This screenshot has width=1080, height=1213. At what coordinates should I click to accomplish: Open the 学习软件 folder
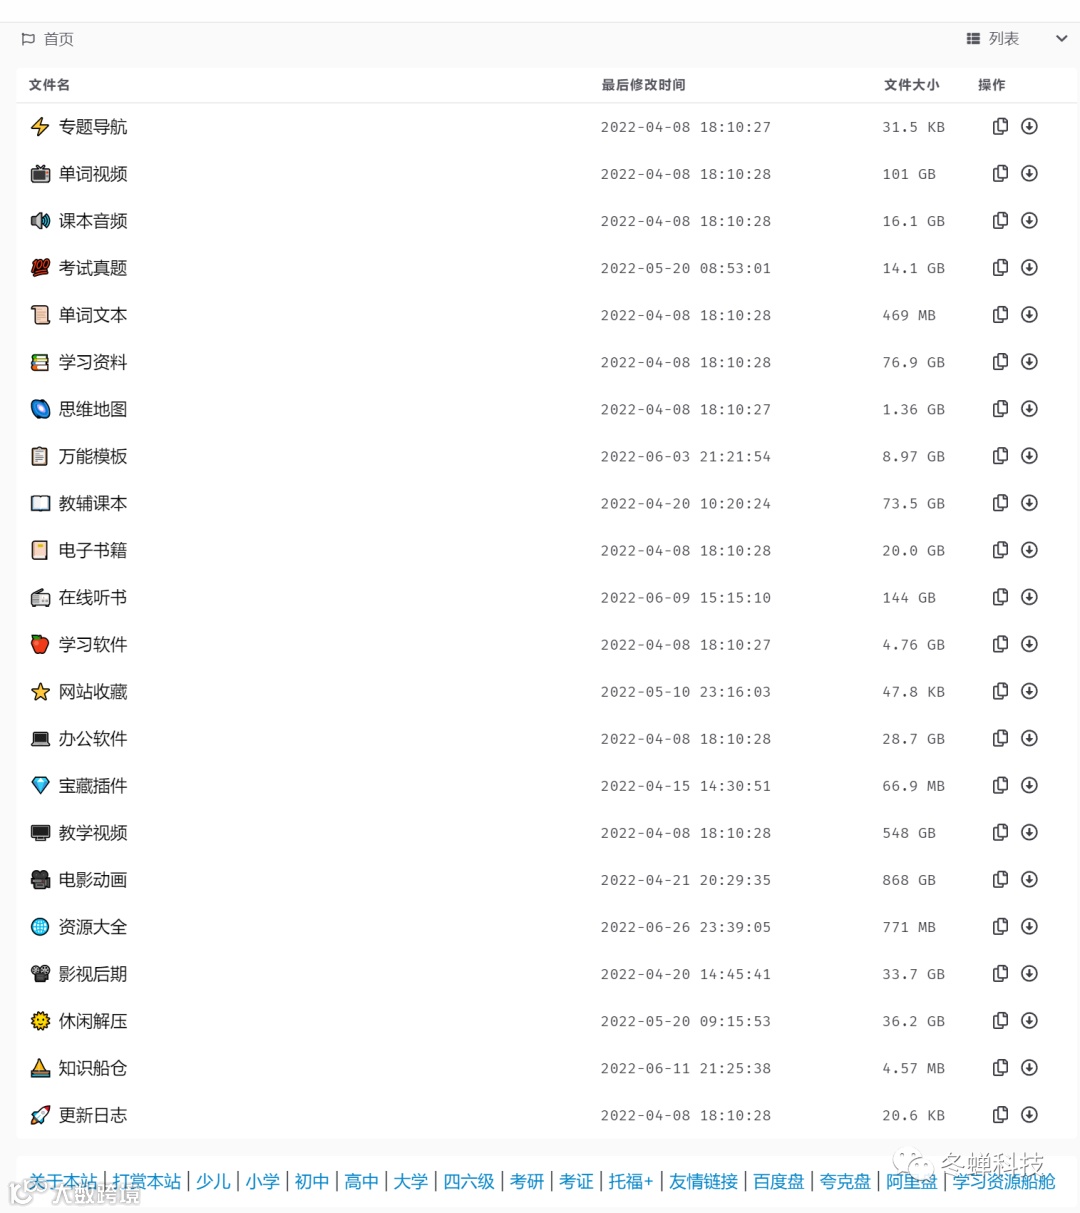tap(93, 645)
